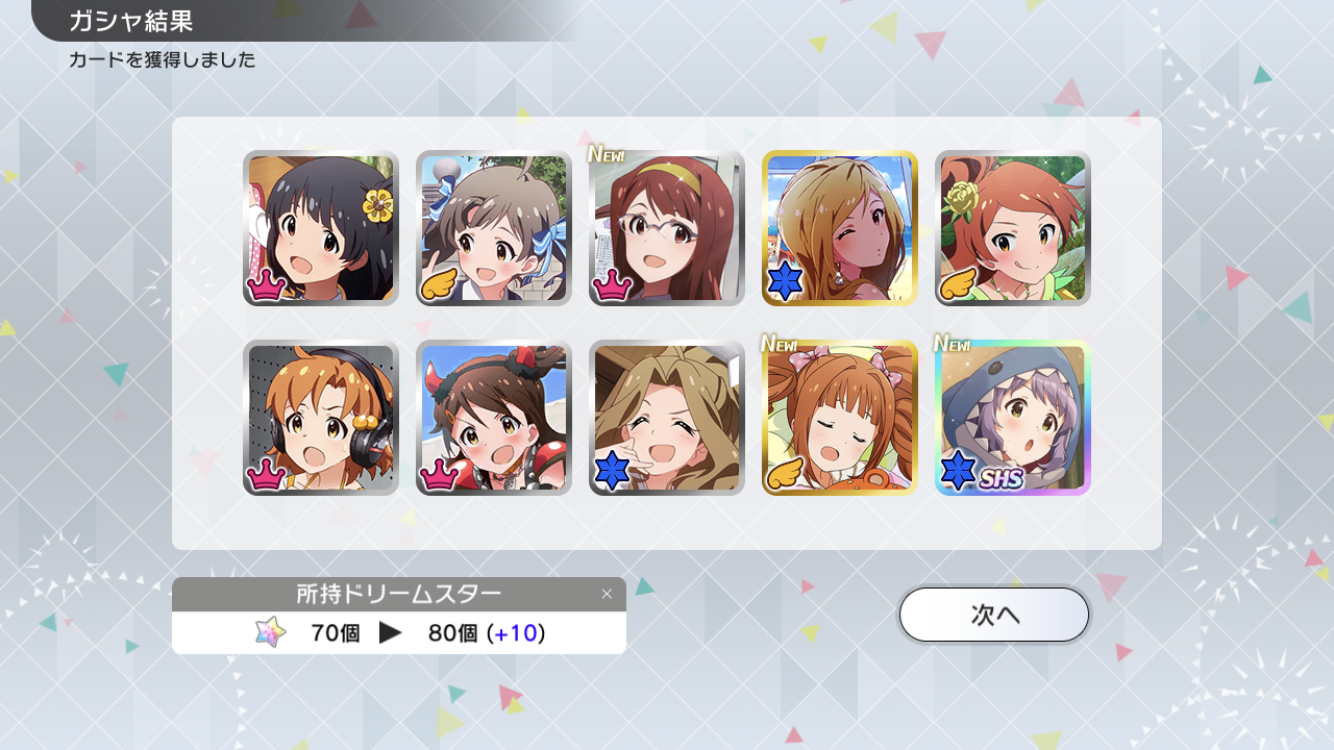The width and height of the screenshot is (1334, 750).
Task: Tap blue star icon on laughing girl card
Action: pyautogui.click(x=613, y=472)
